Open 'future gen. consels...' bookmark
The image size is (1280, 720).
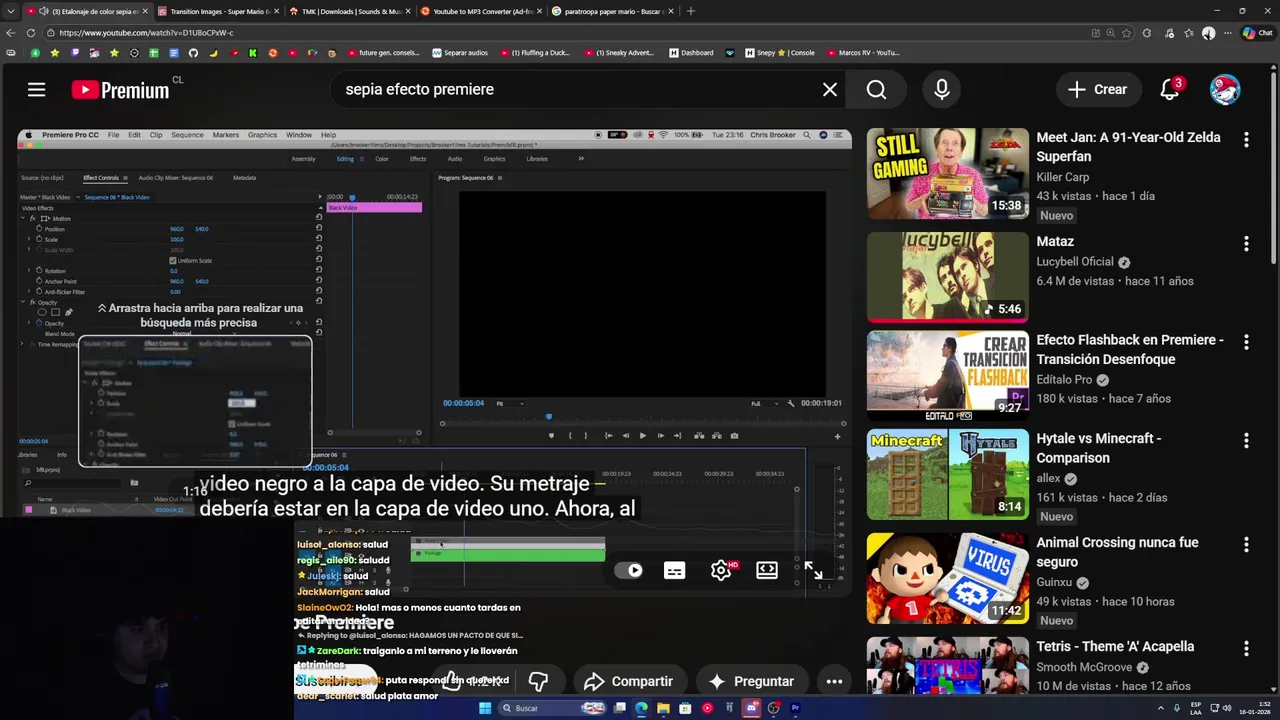click(x=383, y=53)
